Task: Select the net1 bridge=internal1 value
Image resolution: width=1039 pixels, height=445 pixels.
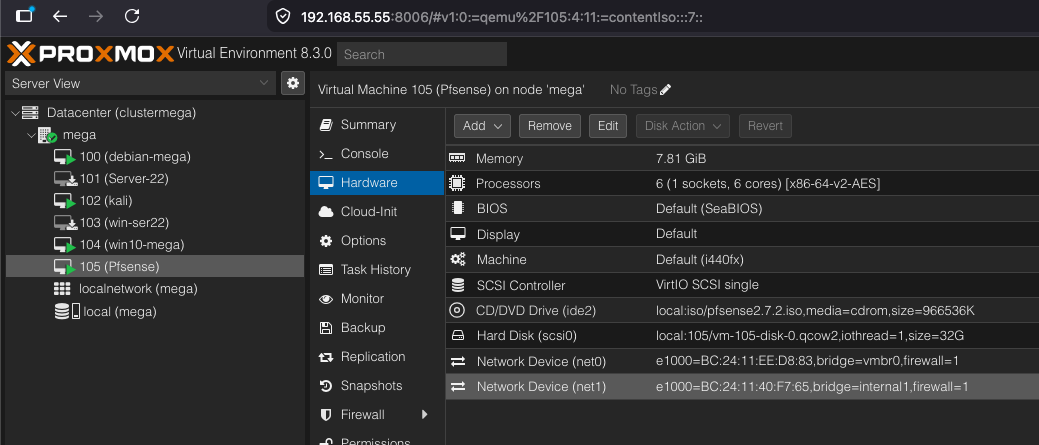Action: tap(812, 387)
